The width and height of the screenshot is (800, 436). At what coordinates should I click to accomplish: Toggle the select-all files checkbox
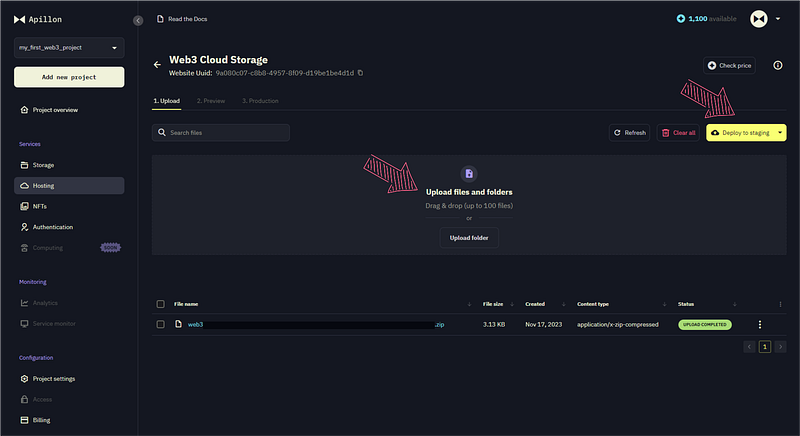161,304
